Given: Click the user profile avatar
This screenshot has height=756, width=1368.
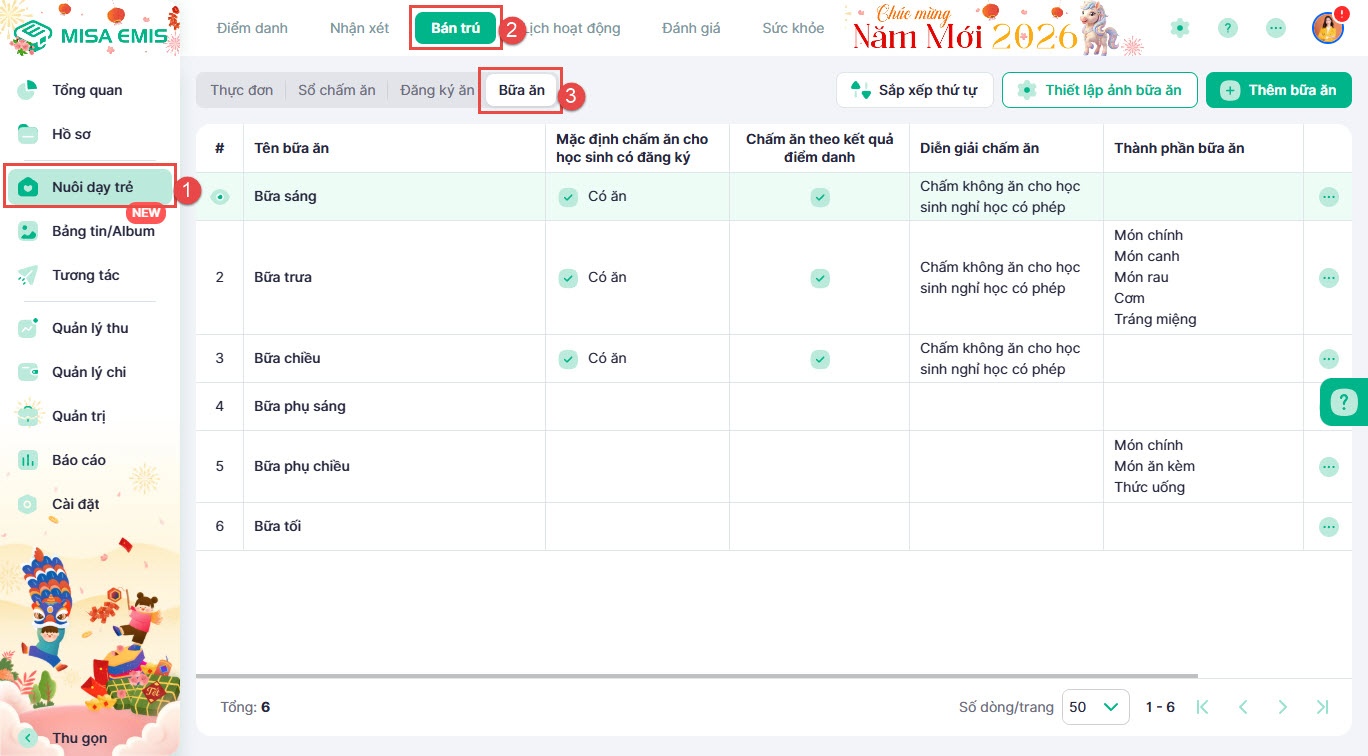Looking at the screenshot, I should point(1327,28).
